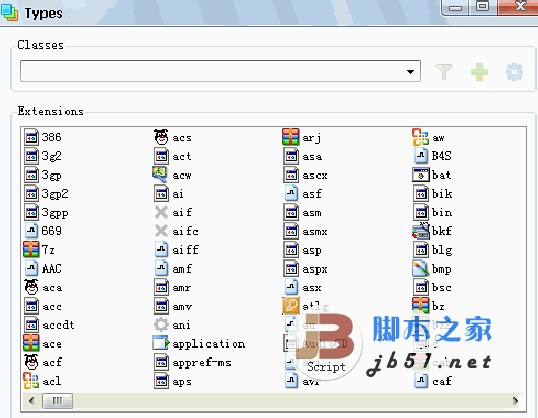This screenshot has width=538, height=418.
Task: Select the acs agent character icon
Action: tap(161, 137)
